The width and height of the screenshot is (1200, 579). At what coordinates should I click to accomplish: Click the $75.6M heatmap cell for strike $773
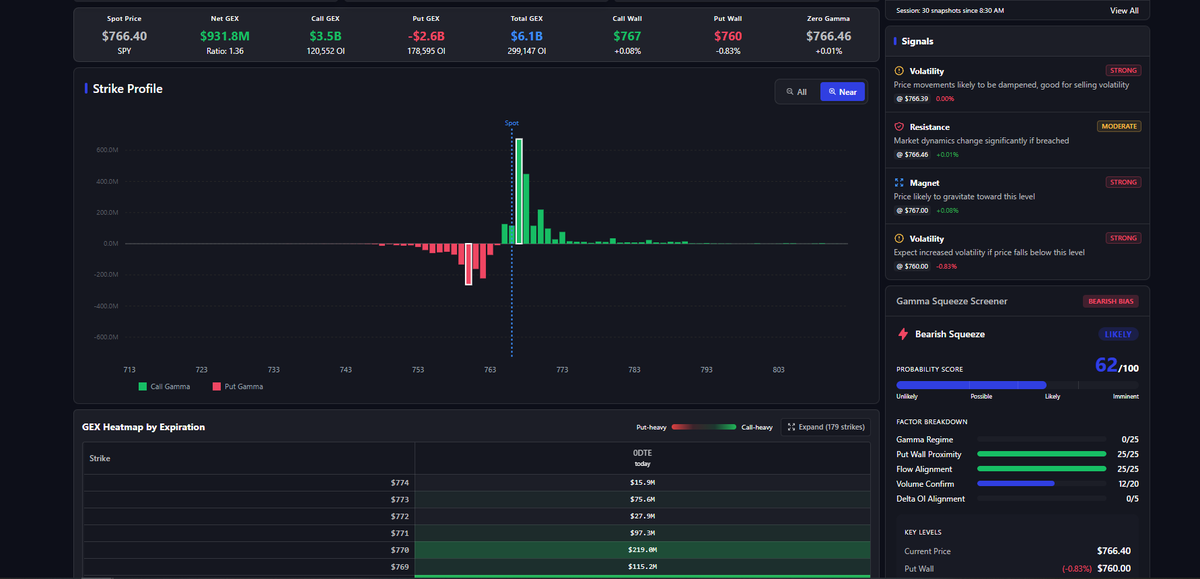pyautogui.click(x=642, y=499)
